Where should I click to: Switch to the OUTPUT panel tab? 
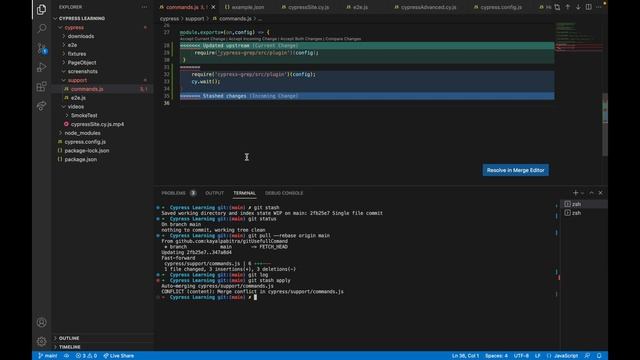click(214, 193)
